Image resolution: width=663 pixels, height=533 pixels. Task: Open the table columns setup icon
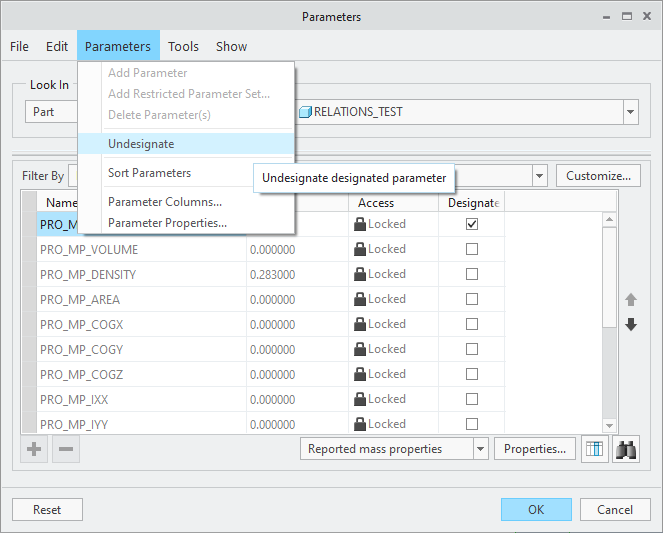click(595, 449)
